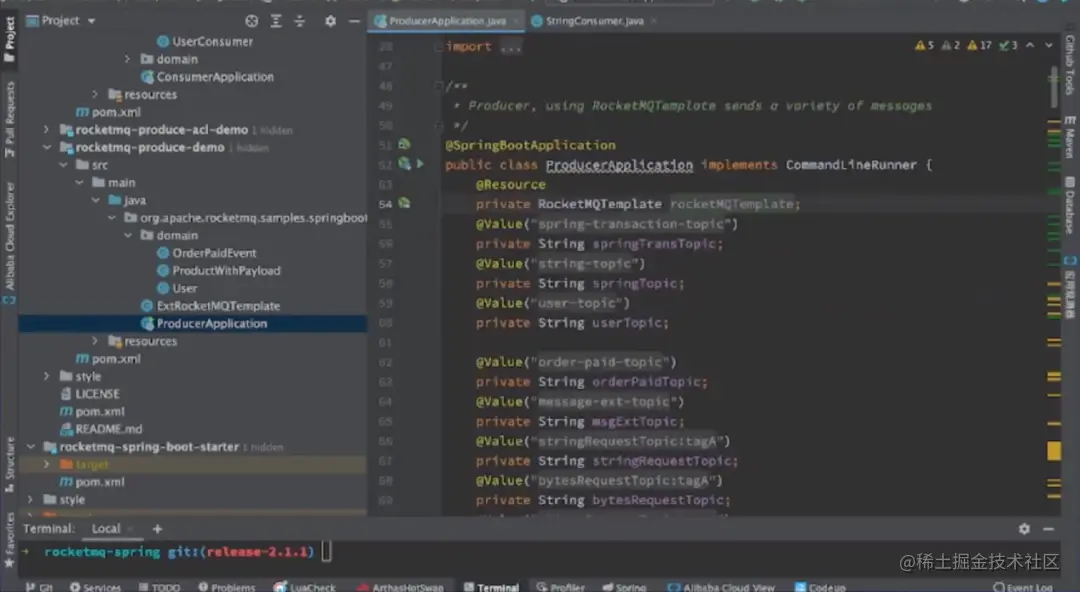Image resolution: width=1080 pixels, height=592 pixels.
Task: Expand the domain folder under consumer
Action: 127,59
